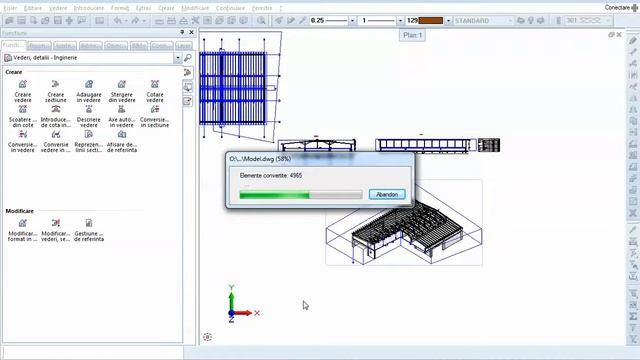Viewport: 640px width, 360px height.
Task: Open the Modificare format in tool
Action: coord(23,230)
